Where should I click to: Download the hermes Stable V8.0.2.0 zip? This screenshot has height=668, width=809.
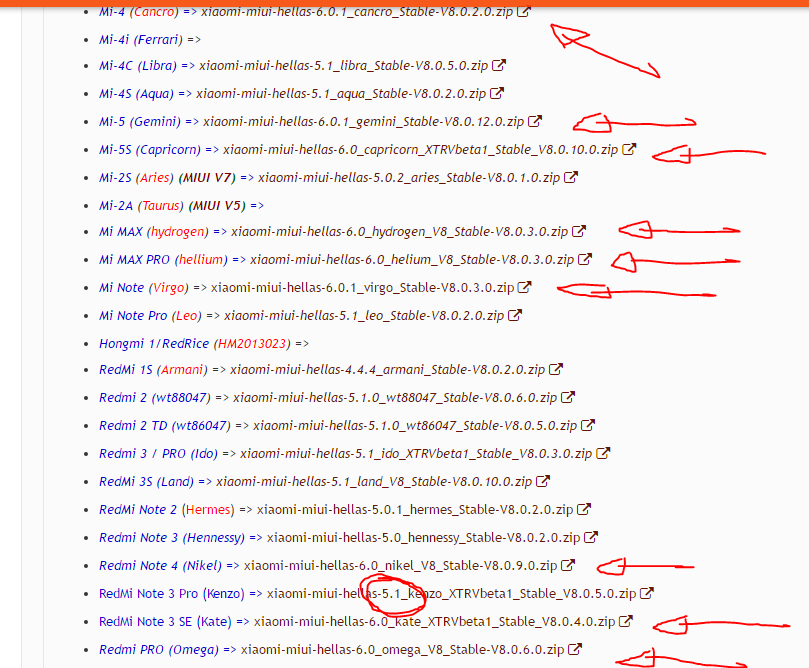point(415,509)
